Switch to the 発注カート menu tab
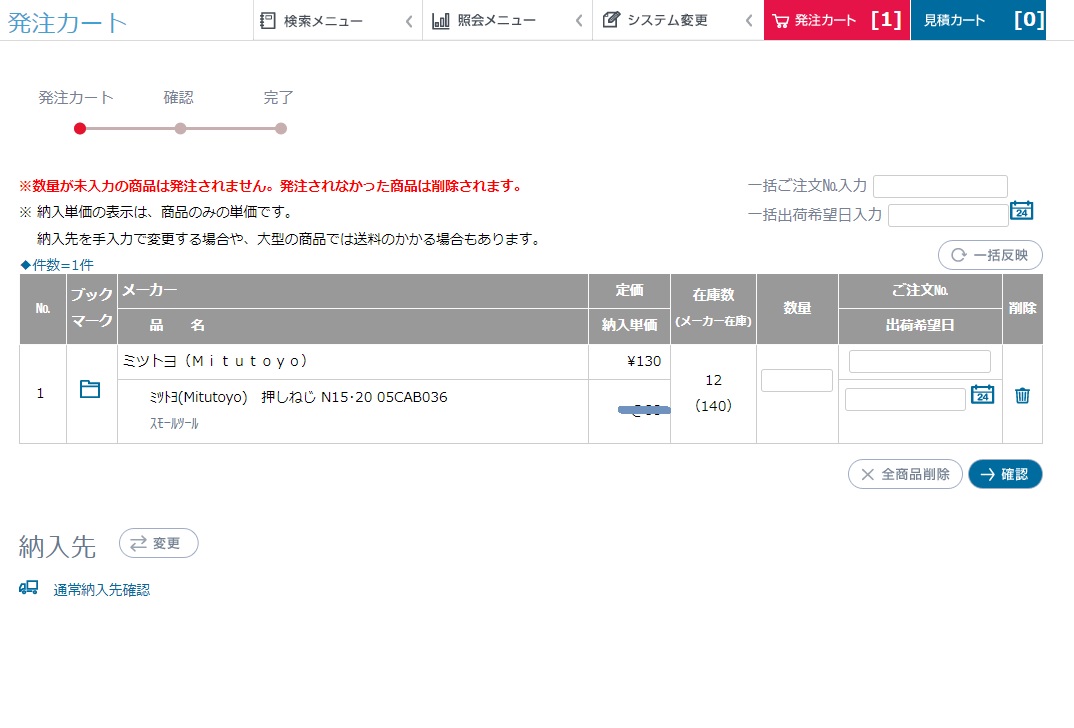Image resolution: width=1074 pixels, height=728 pixels. coord(828,19)
